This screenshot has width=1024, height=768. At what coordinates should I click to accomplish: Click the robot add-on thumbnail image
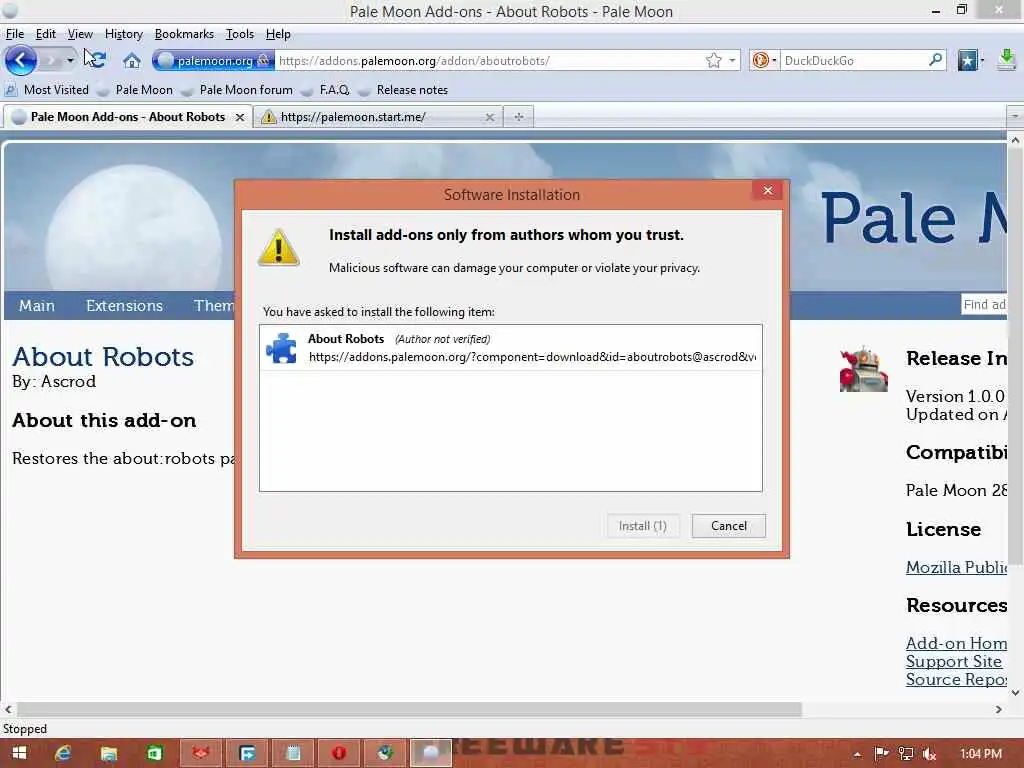[863, 369]
